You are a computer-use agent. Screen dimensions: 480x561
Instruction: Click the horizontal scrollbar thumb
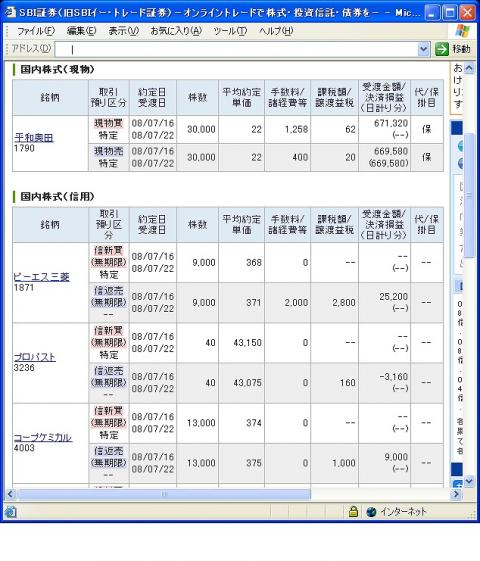click(x=164, y=494)
